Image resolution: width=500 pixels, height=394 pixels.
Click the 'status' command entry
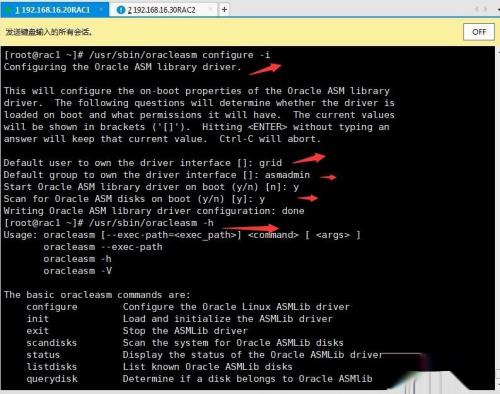click(43, 355)
